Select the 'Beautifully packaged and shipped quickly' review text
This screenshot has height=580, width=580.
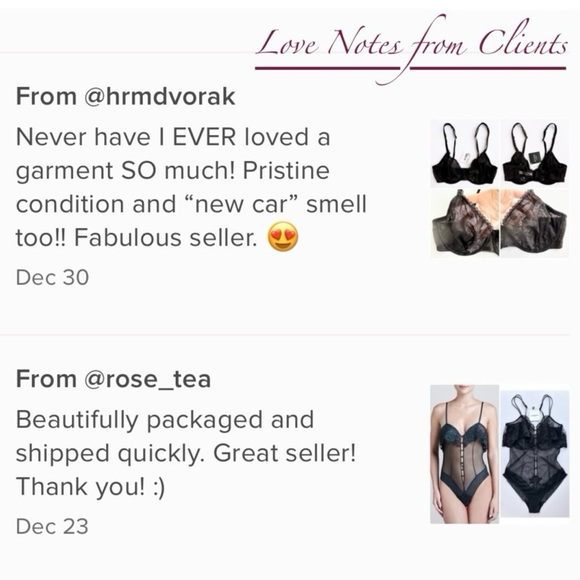click(186, 453)
